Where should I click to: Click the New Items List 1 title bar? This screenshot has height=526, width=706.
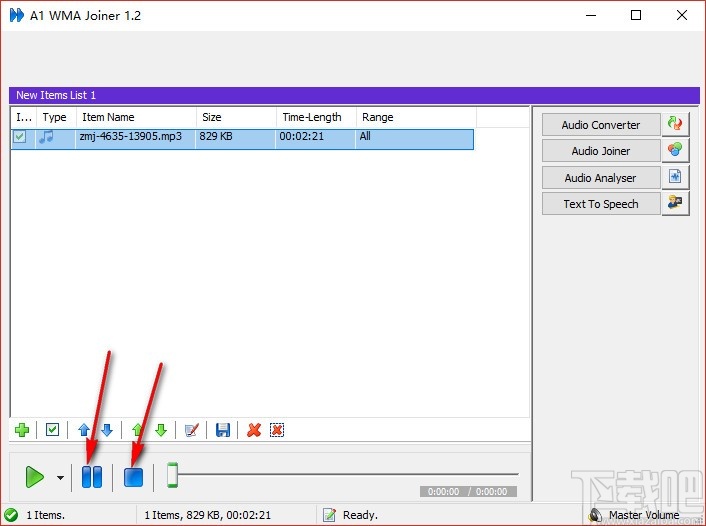click(354, 95)
